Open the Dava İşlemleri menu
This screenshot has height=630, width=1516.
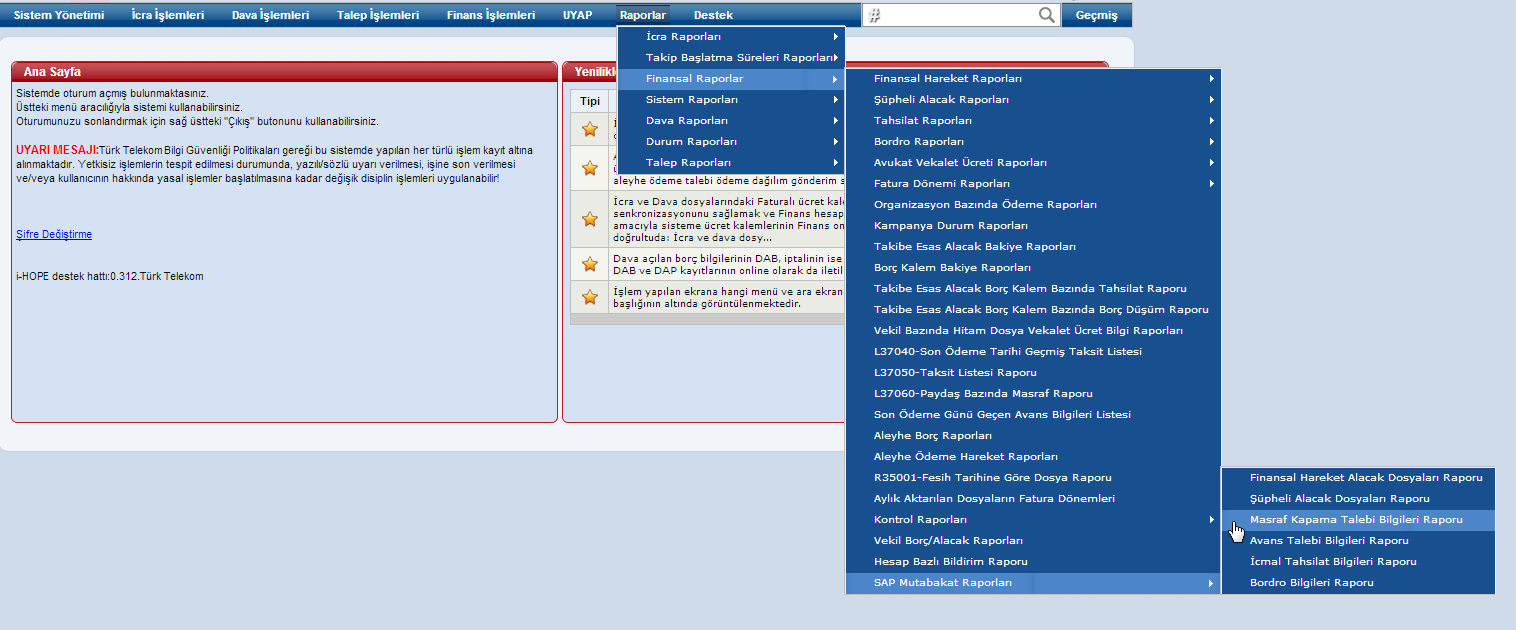point(270,15)
